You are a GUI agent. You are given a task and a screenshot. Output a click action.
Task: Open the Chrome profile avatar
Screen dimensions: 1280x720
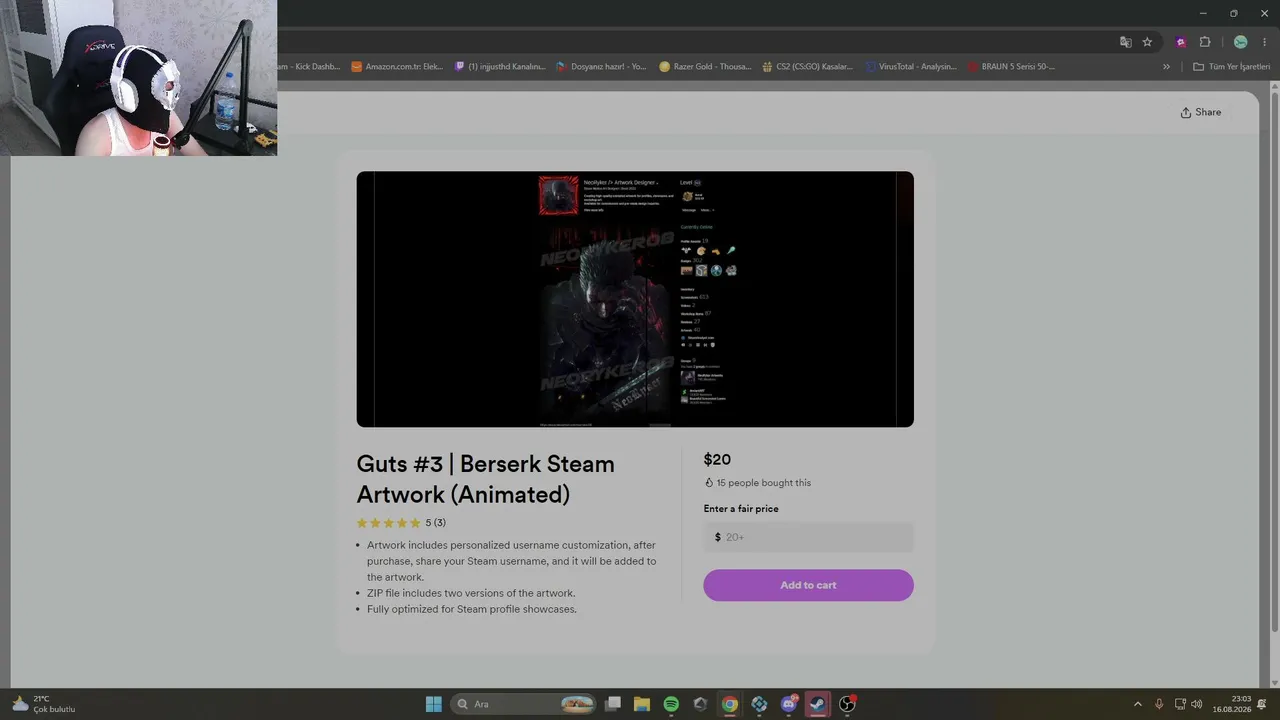[1240, 42]
